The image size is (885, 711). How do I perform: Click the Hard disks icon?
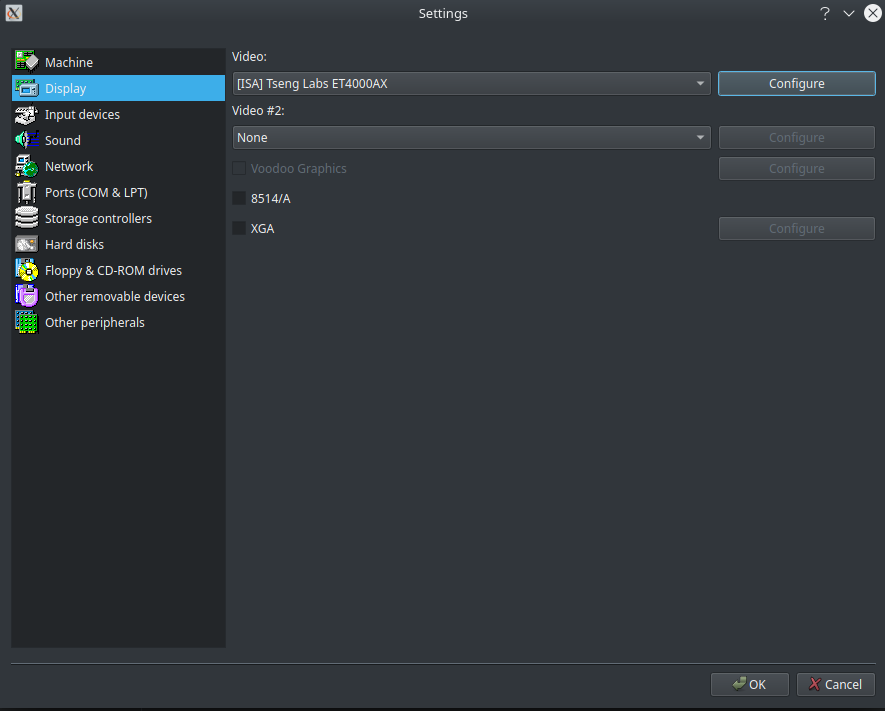[27, 244]
